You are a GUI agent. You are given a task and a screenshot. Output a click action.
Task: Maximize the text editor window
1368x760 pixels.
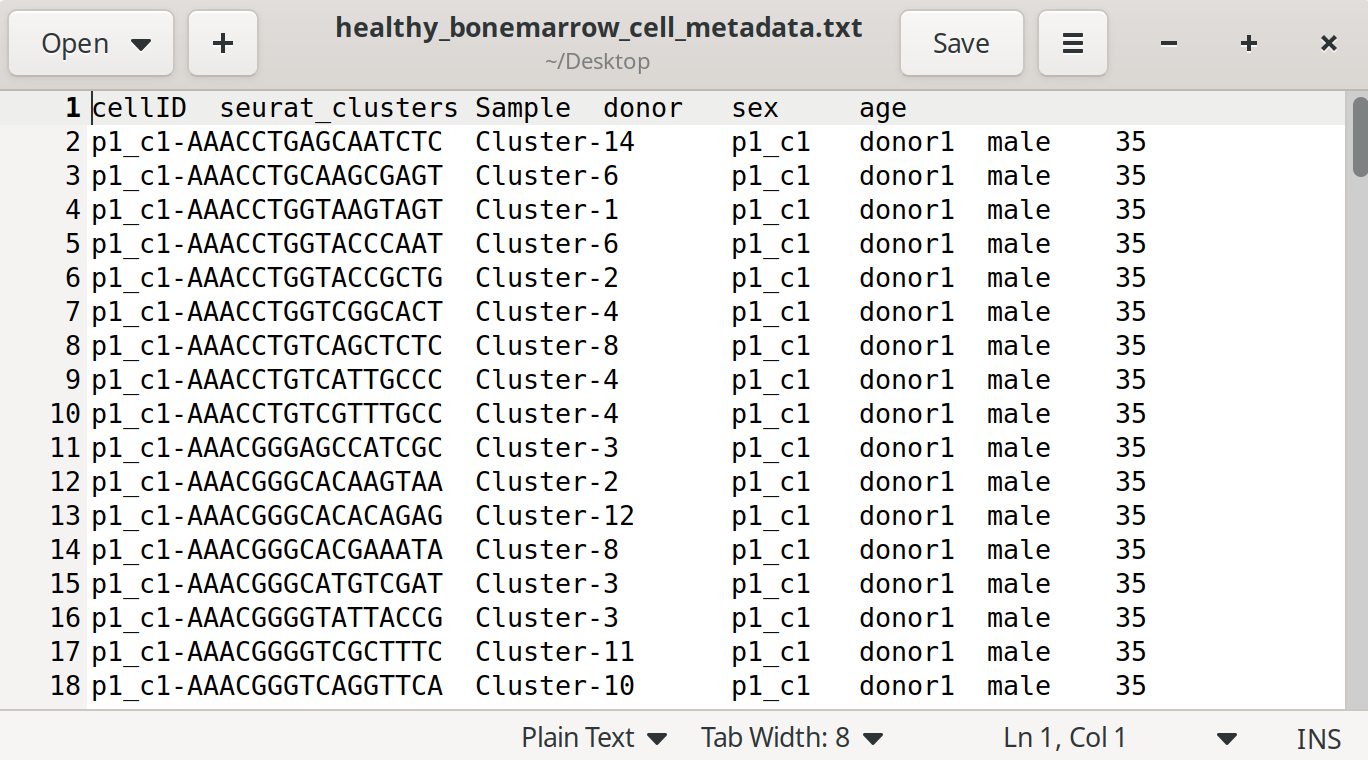coord(1249,43)
